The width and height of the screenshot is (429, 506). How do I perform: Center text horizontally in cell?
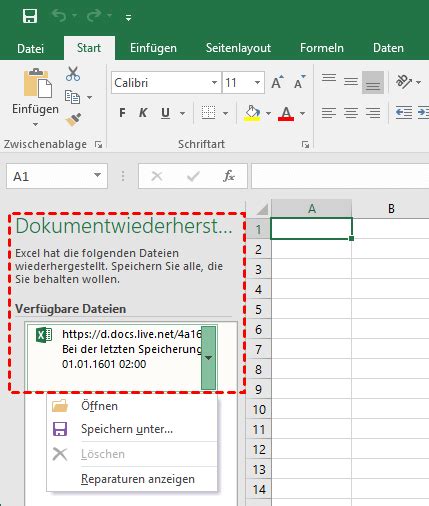click(x=351, y=113)
